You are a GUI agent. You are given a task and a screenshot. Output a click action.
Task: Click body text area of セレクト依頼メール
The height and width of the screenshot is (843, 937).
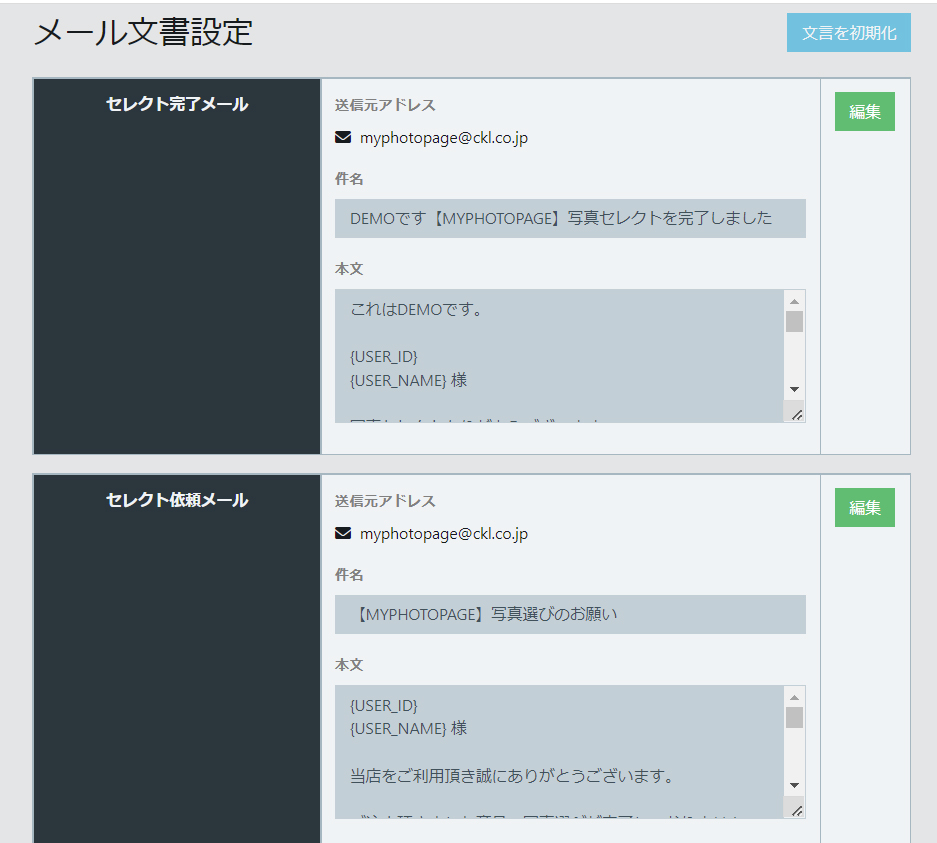(x=558, y=751)
